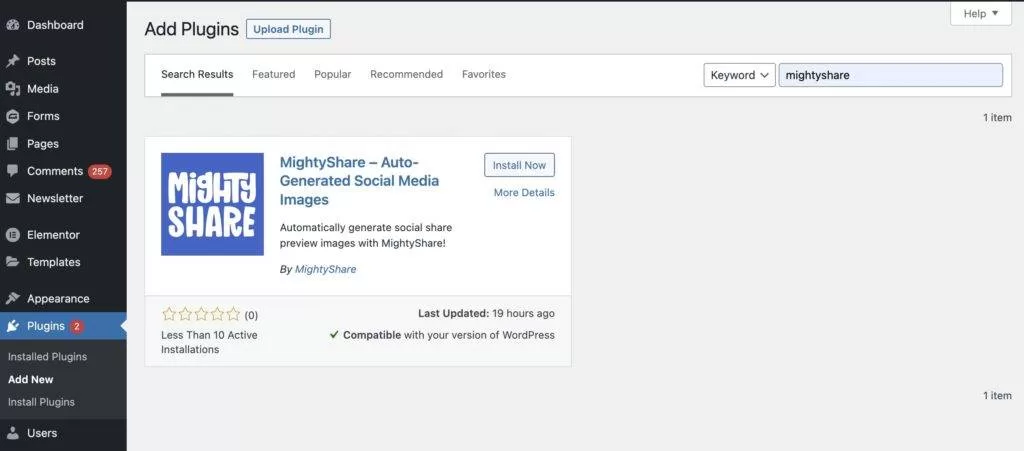This screenshot has width=1024, height=451.
Task: Open the Pages menu label
Action: coord(42,144)
